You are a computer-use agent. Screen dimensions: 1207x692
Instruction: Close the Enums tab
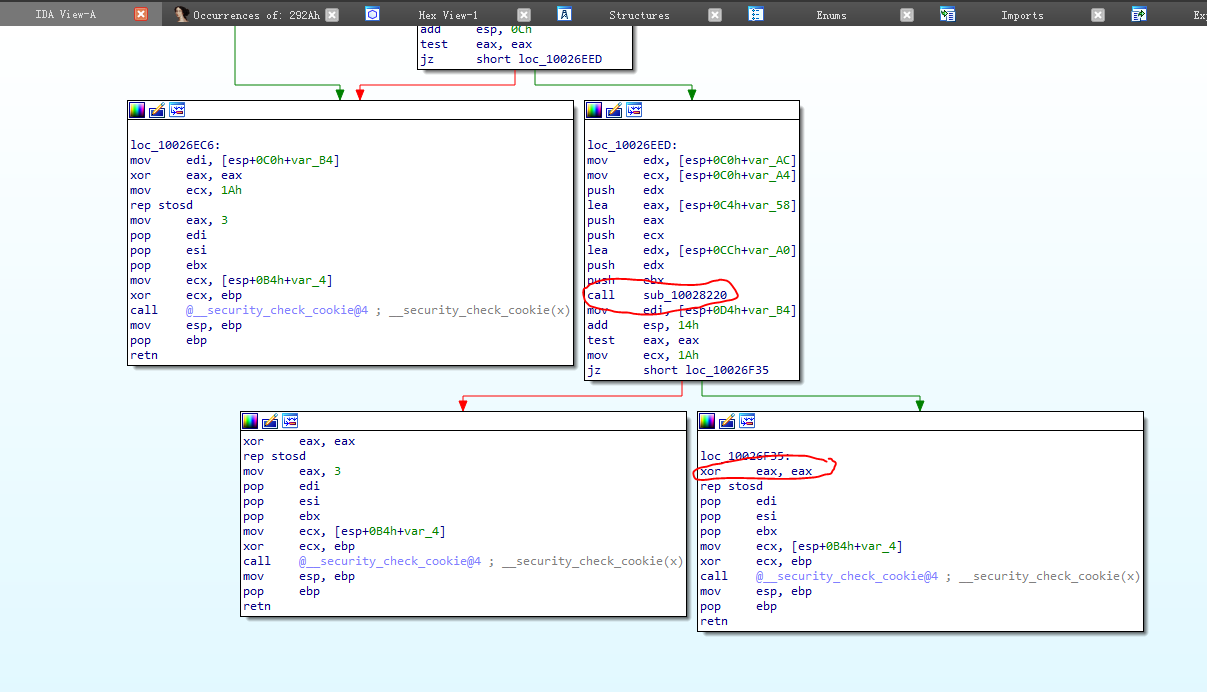[906, 15]
